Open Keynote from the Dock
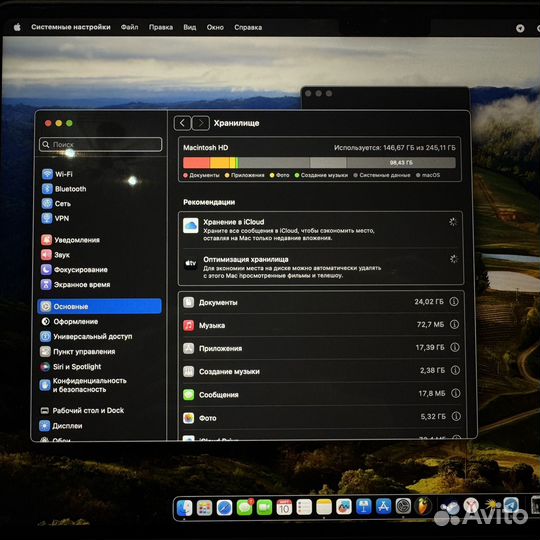Screen dimensions: 540x540 pos(364,506)
